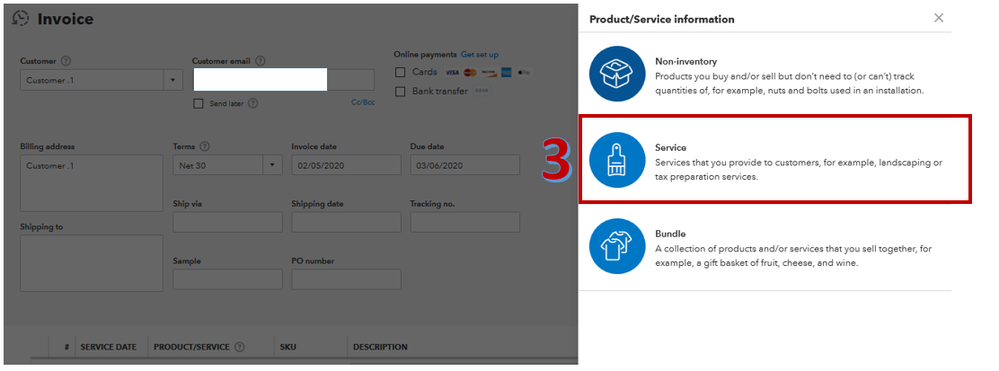Pick the Bundle shirts icon

(x=617, y=246)
